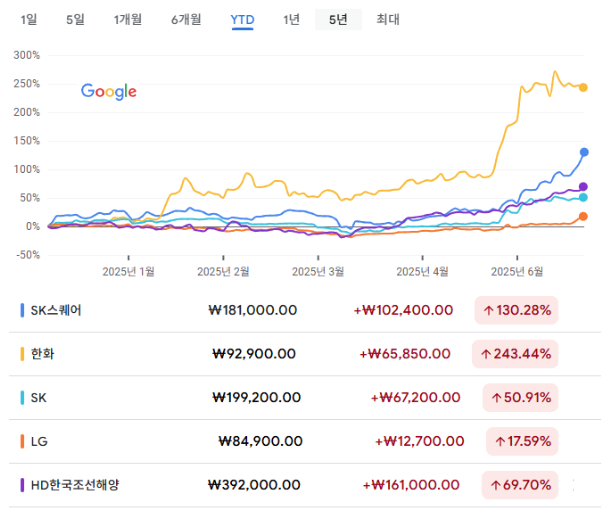The height and width of the screenshot is (514, 609).
Task: Click the blue SK스퀘어 endpoint dot on chart
Action: (584, 152)
